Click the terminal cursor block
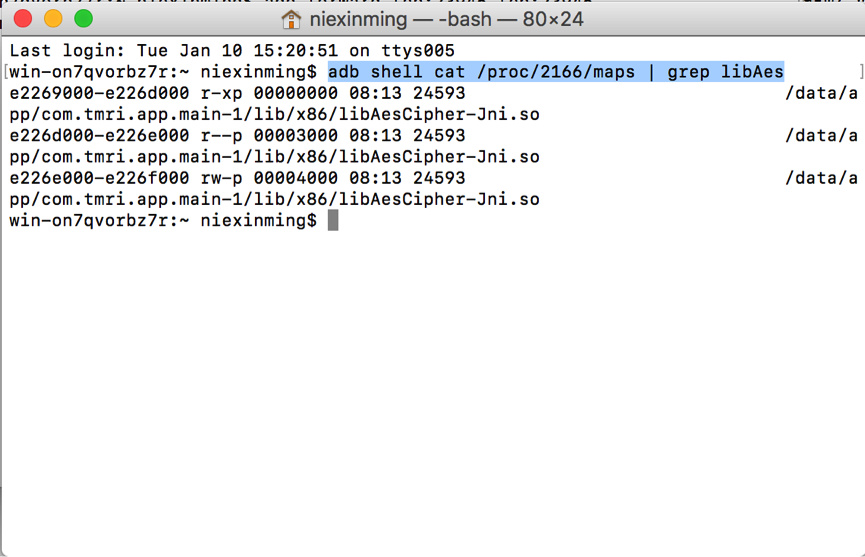This screenshot has width=865, height=557. (x=333, y=220)
